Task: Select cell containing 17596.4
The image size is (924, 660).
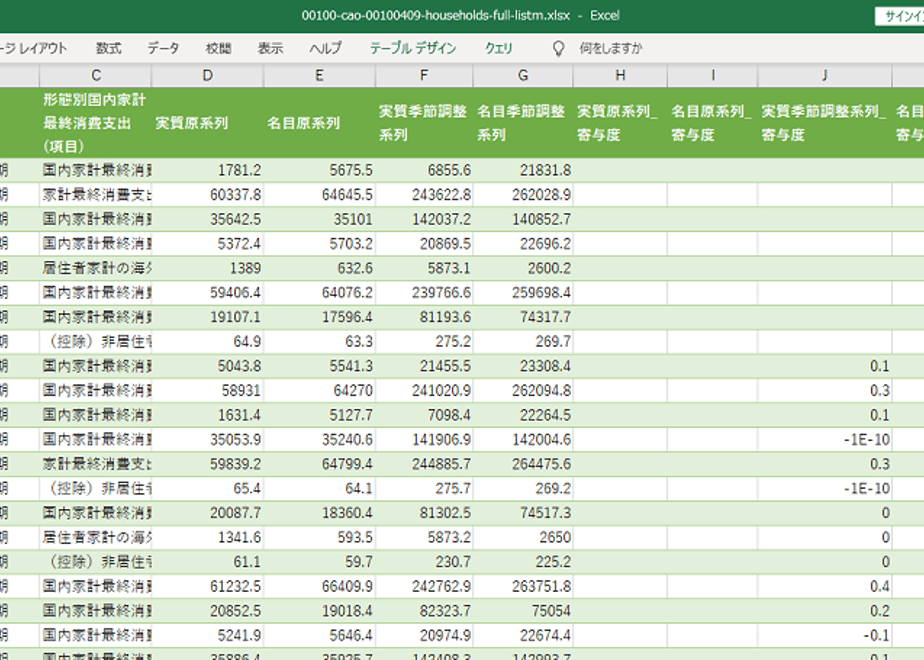Action: (319, 317)
